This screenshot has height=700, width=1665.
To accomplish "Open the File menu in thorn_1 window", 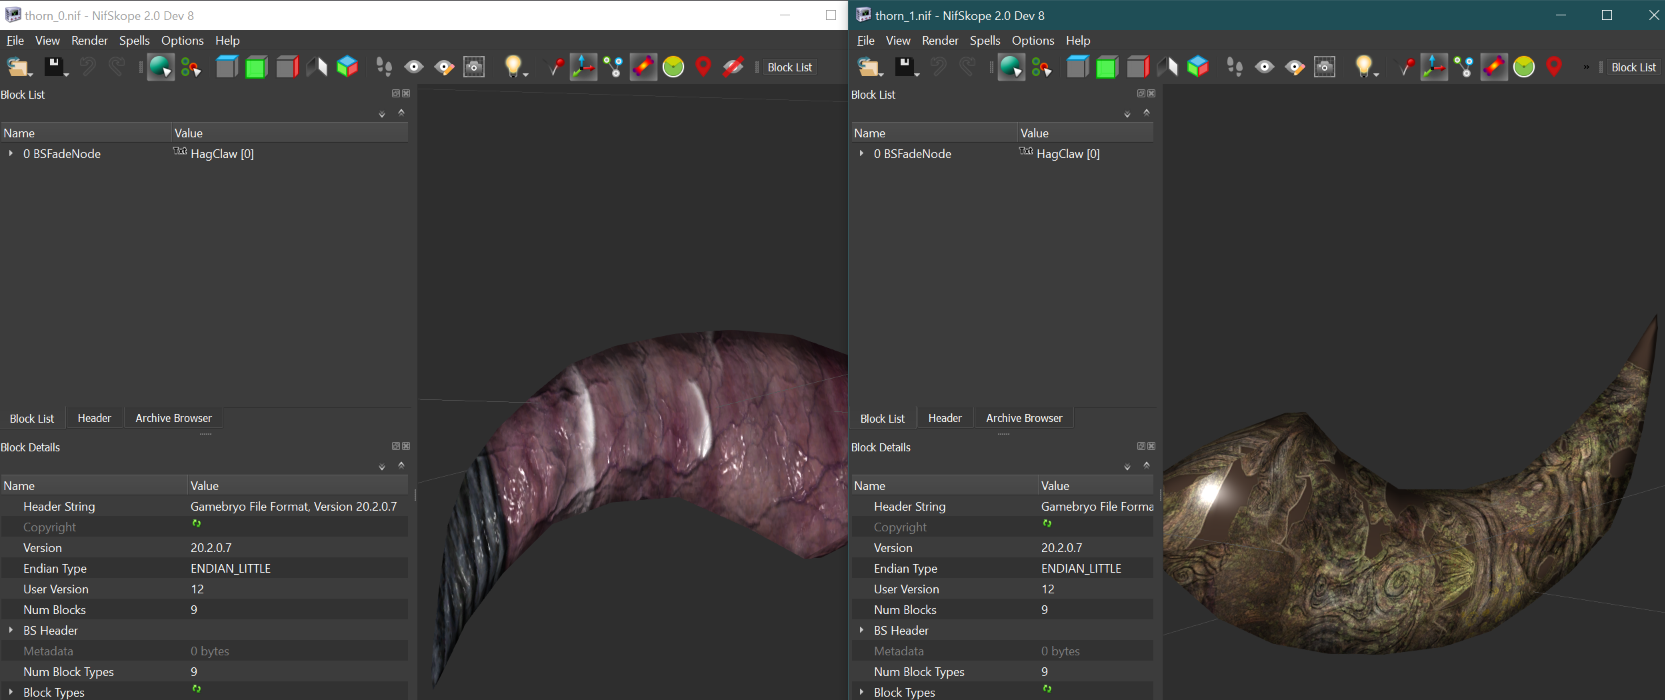I will coord(866,41).
